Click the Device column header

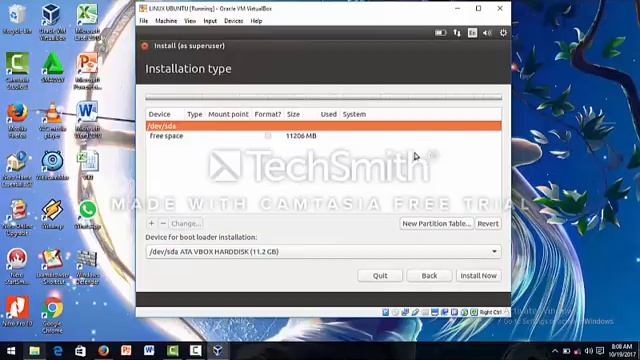(160, 114)
